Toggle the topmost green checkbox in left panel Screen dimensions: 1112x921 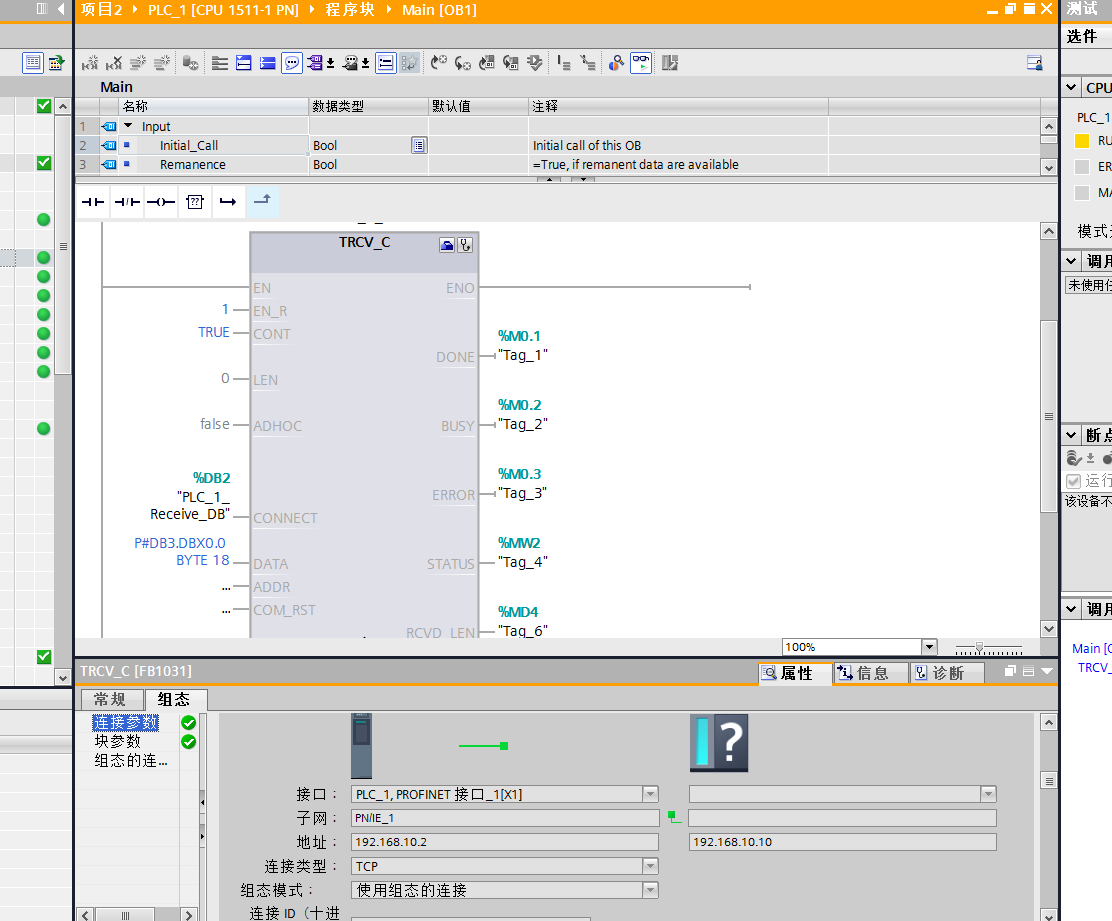(44, 106)
